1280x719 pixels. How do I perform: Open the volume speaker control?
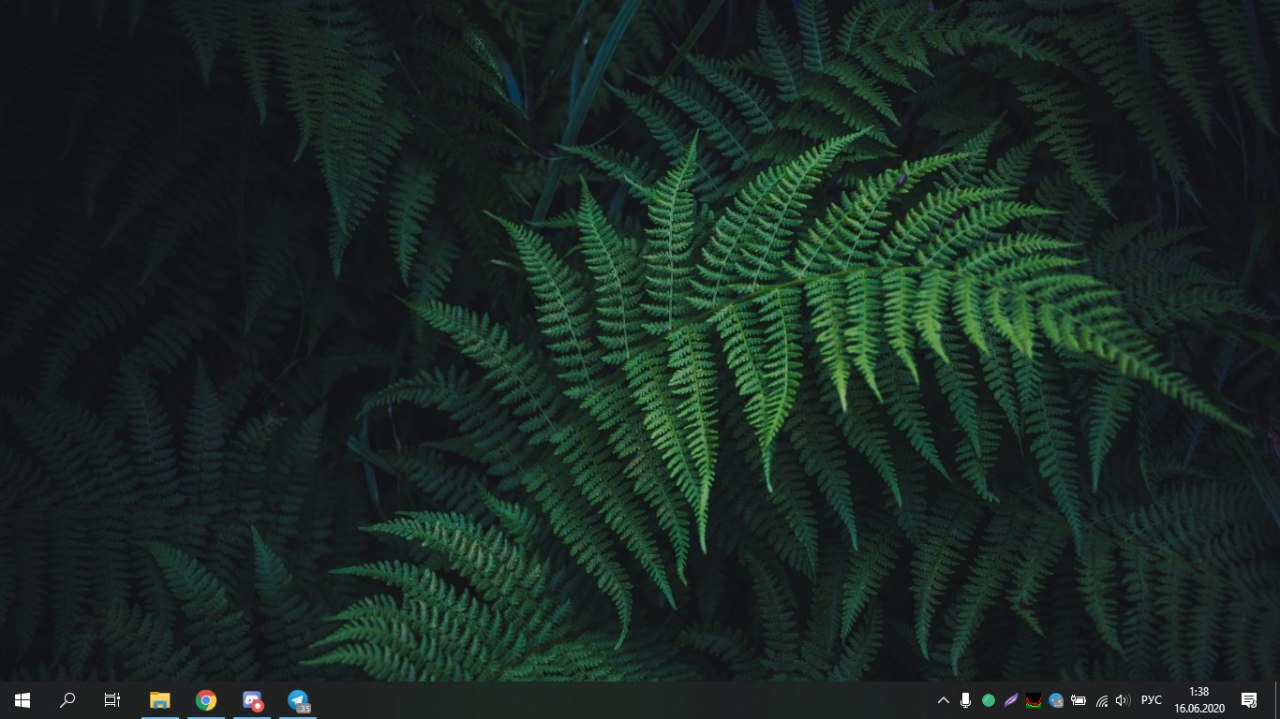pyautogui.click(x=1123, y=700)
